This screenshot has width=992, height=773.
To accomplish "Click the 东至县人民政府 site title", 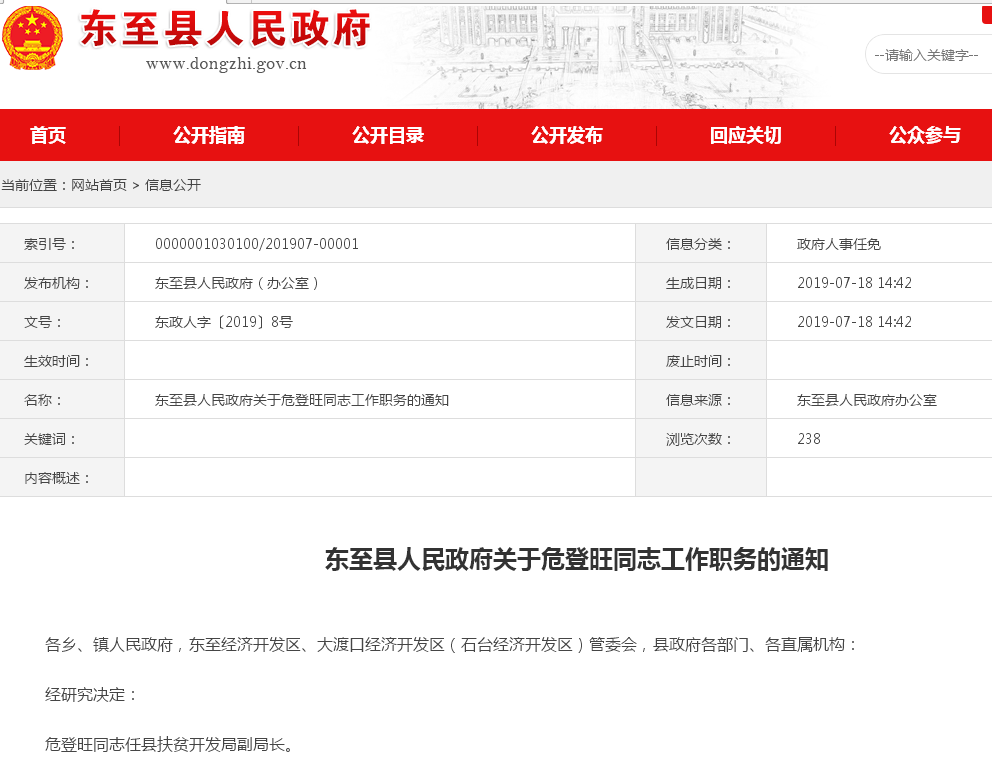I will pyautogui.click(x=225, y=29).
